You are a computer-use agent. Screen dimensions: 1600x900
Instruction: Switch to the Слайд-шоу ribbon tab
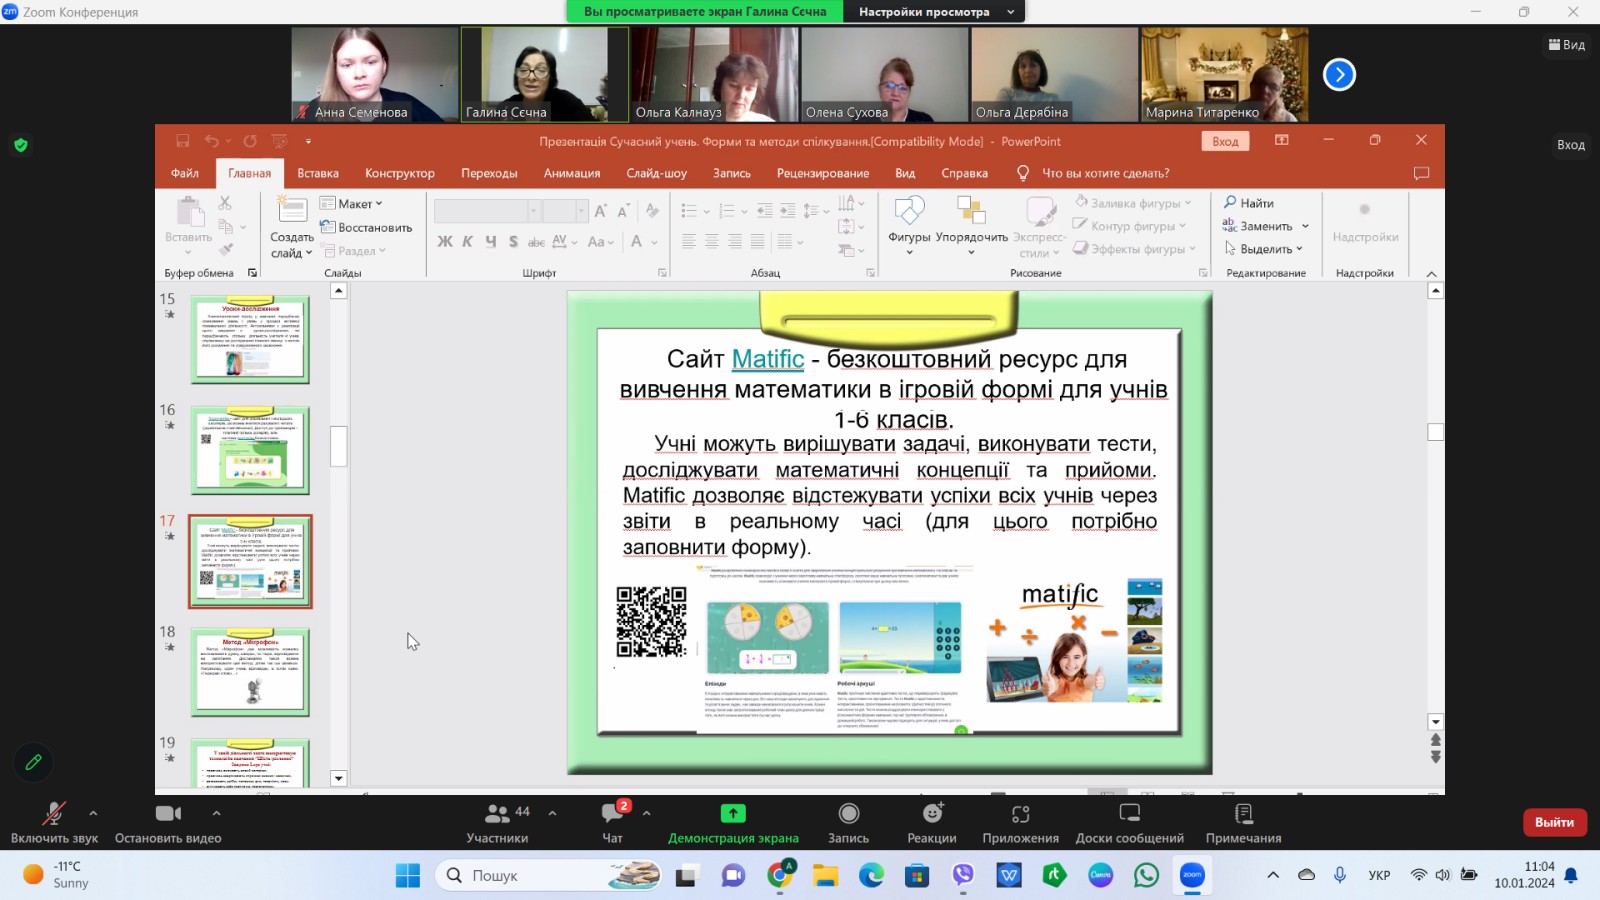tap(656, 173)
